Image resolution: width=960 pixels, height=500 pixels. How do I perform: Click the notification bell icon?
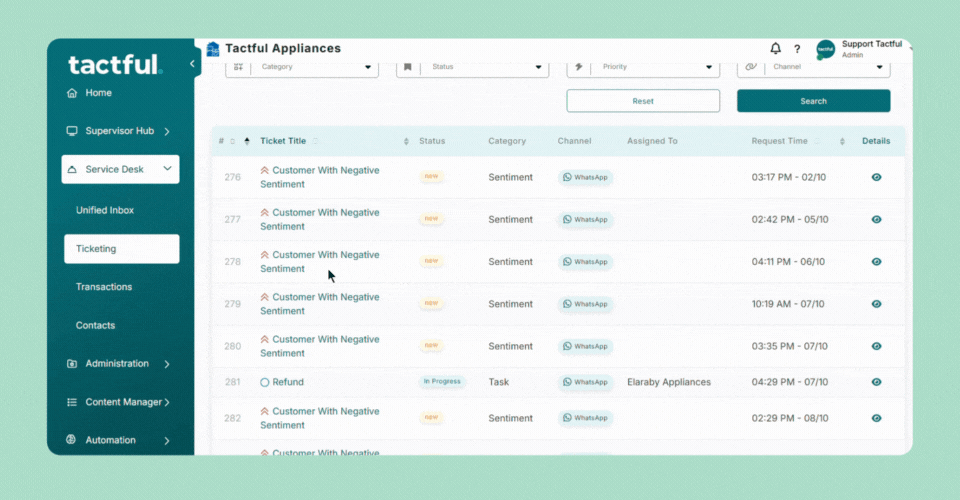776,49
